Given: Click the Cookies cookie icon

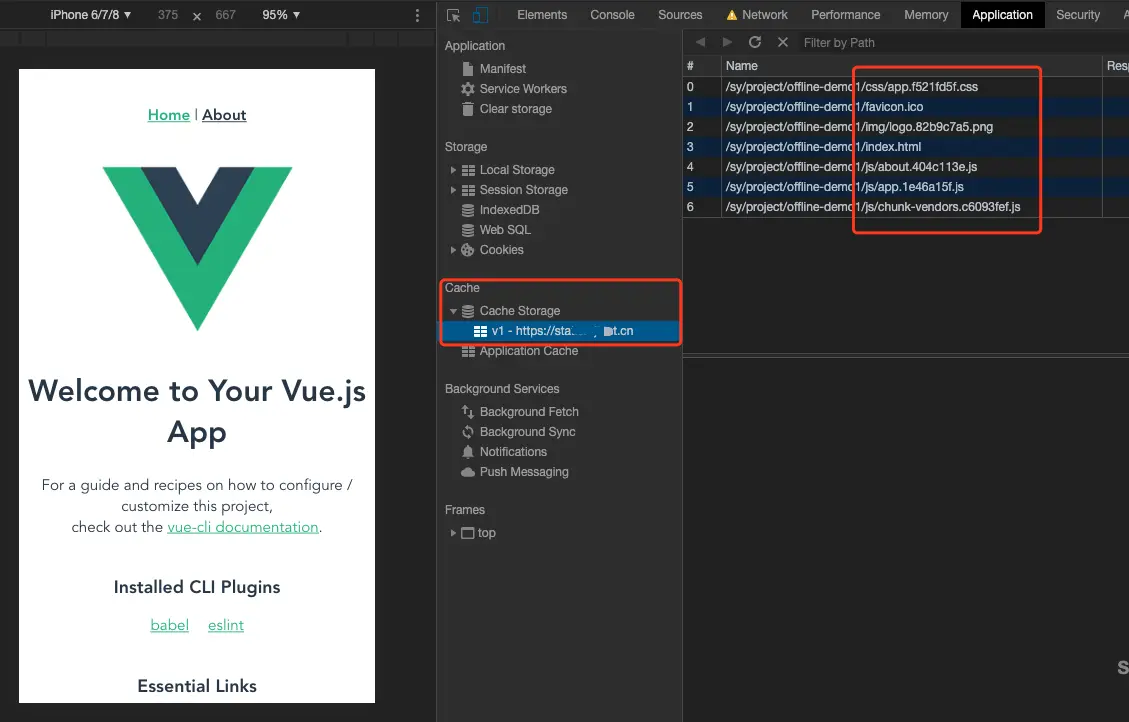Looking at the screenshot, I should coord(467,250).
